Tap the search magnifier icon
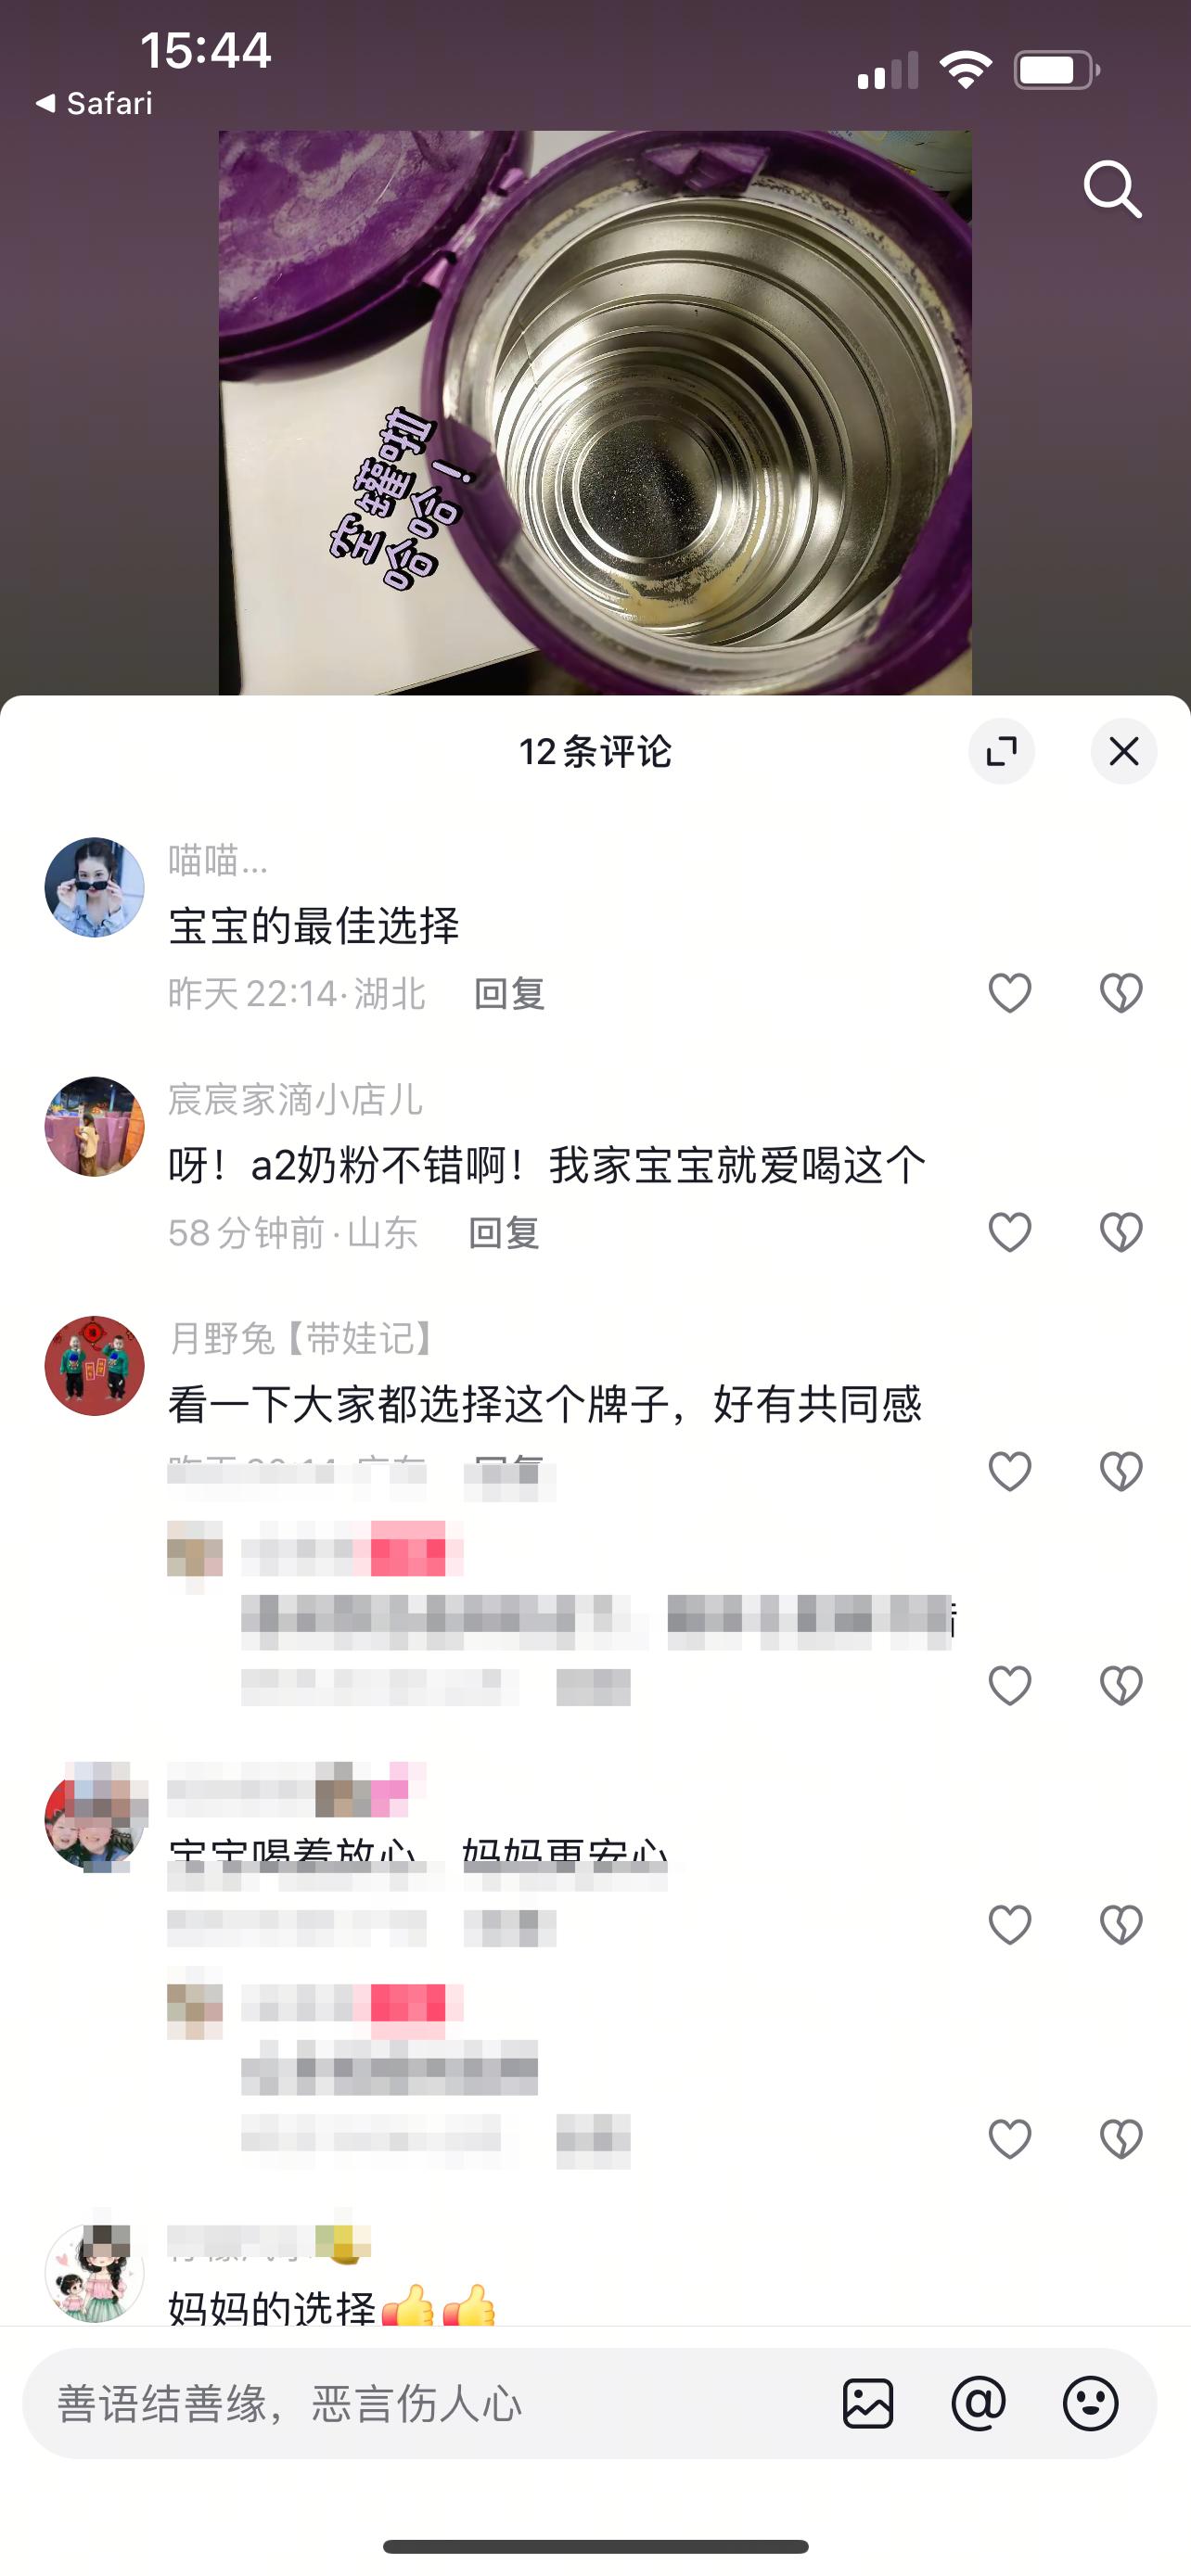The width and height of the screenshot is (1191, 2576). [1112, 188]
